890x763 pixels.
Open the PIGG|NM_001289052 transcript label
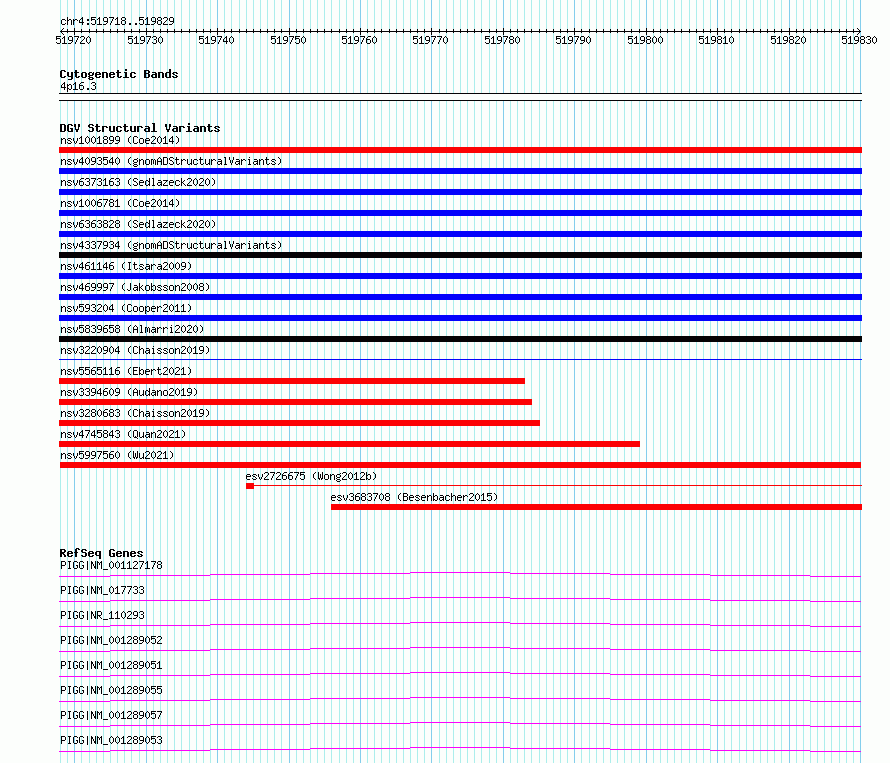[111, 640]
